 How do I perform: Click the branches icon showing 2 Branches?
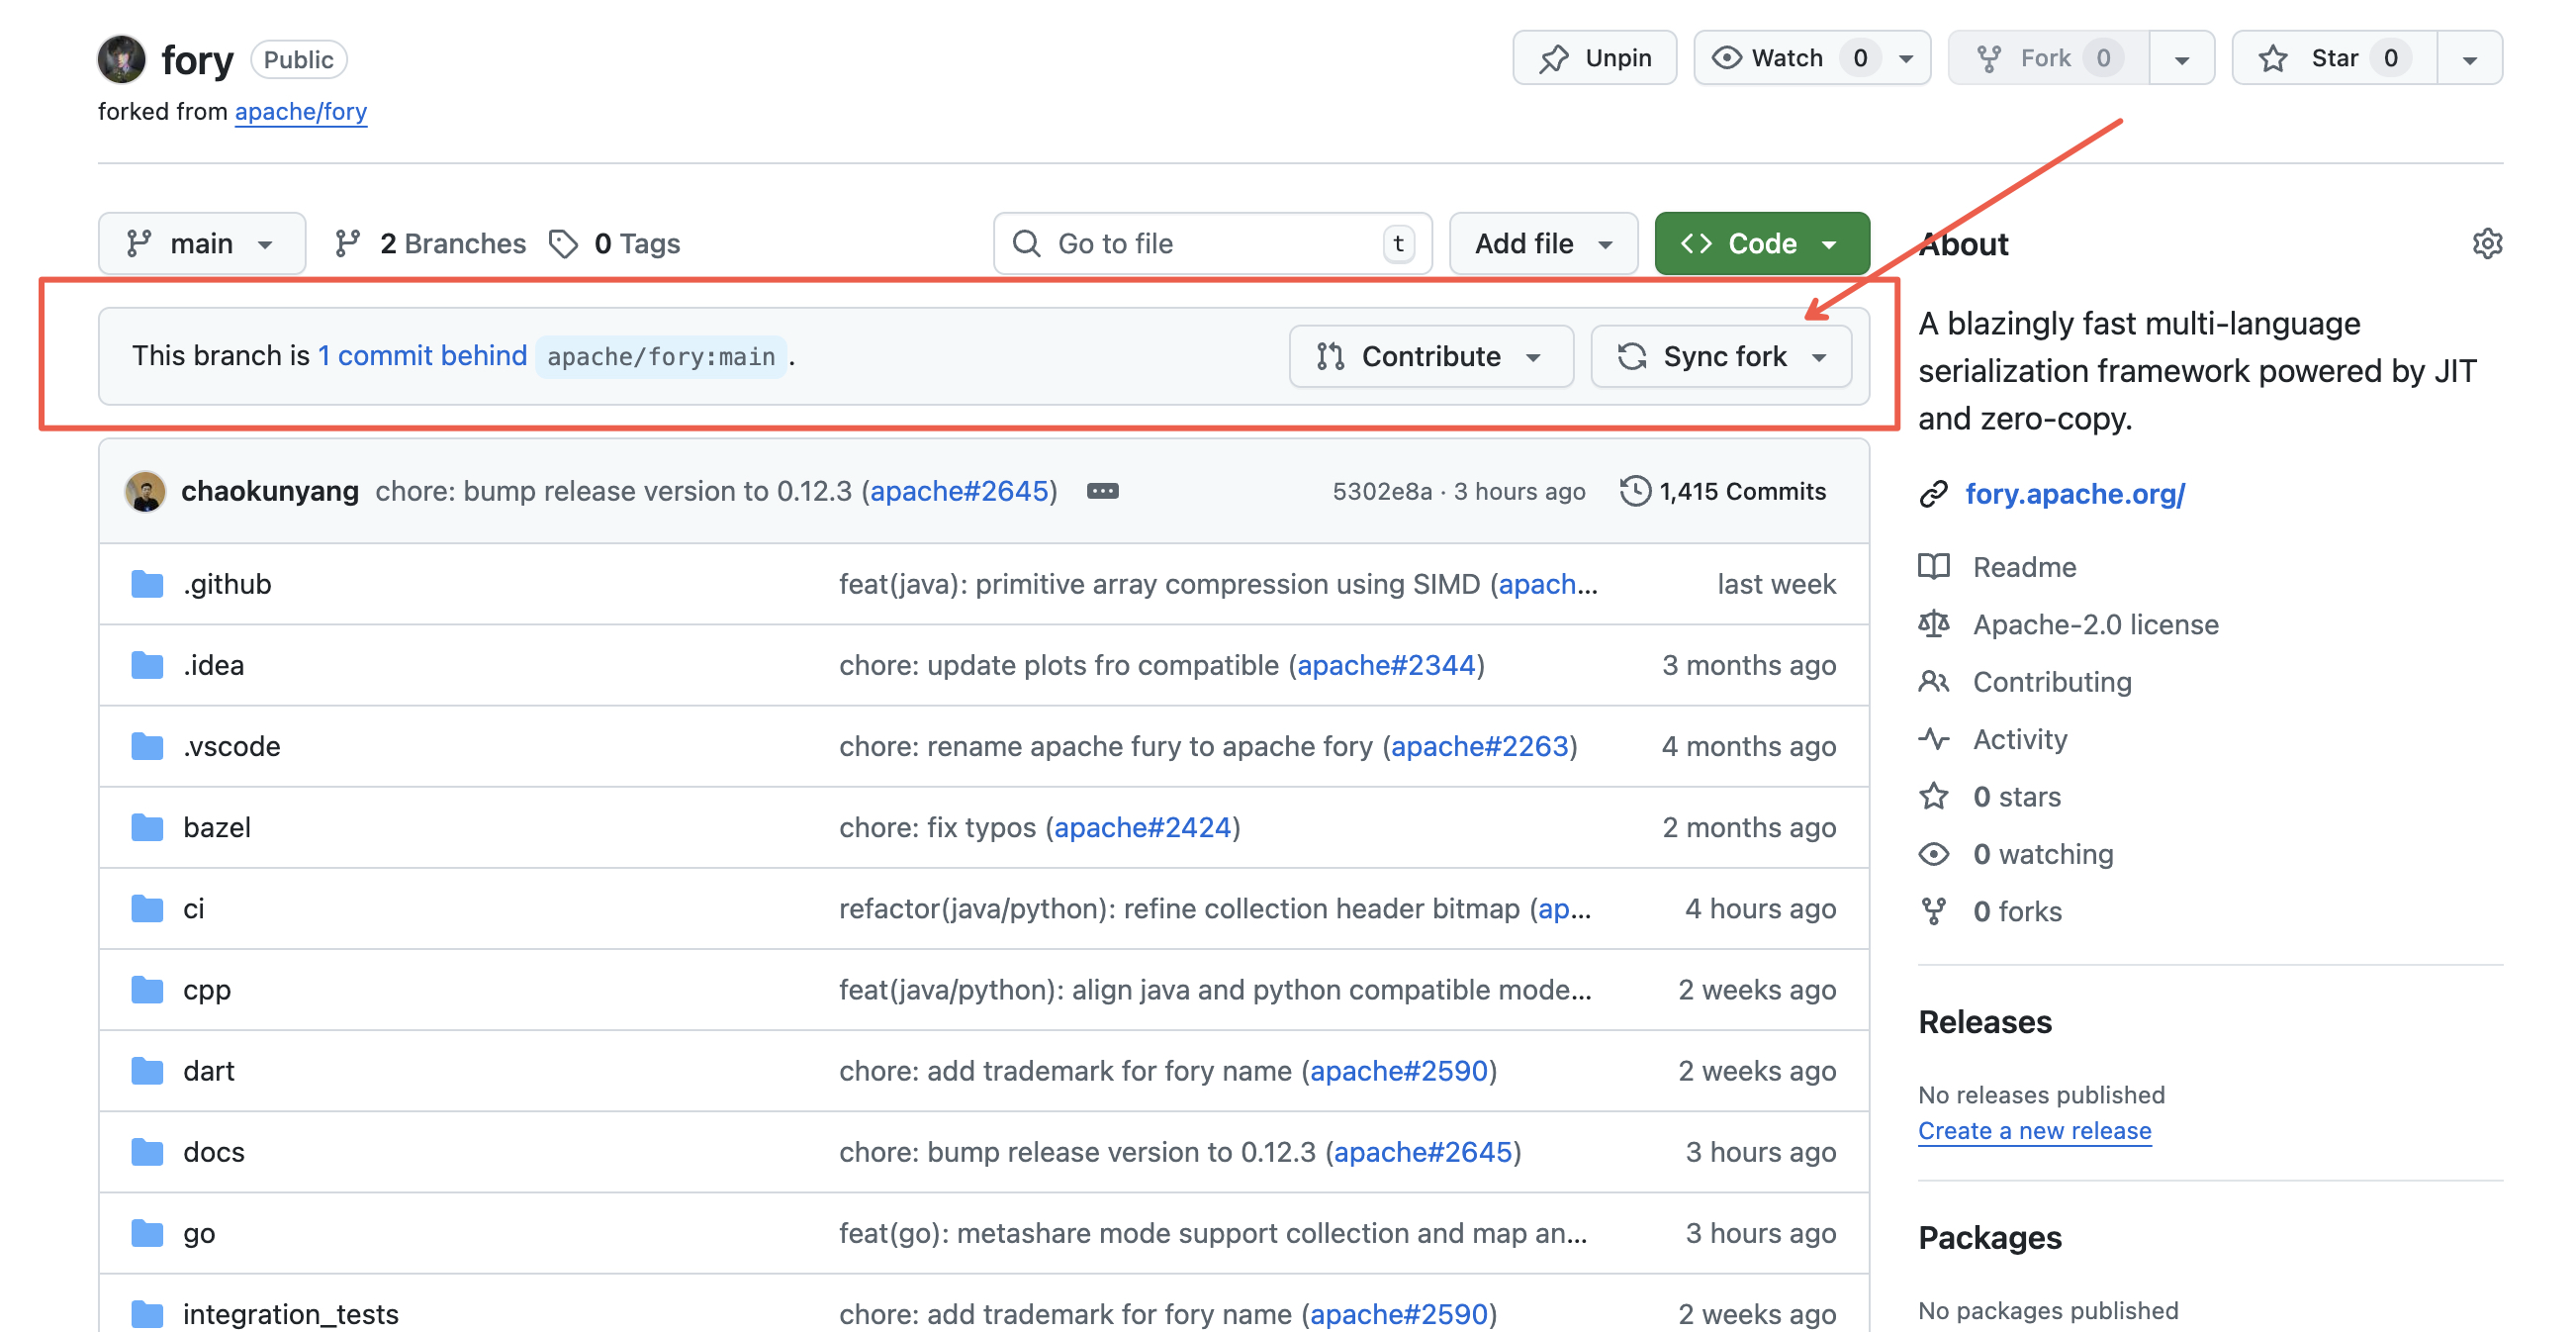tap(347, 243)
